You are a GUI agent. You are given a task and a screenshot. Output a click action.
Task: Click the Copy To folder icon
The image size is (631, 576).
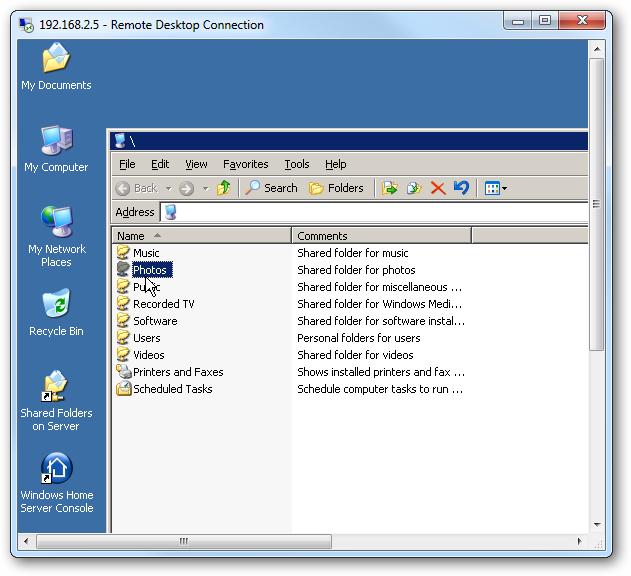414,188
